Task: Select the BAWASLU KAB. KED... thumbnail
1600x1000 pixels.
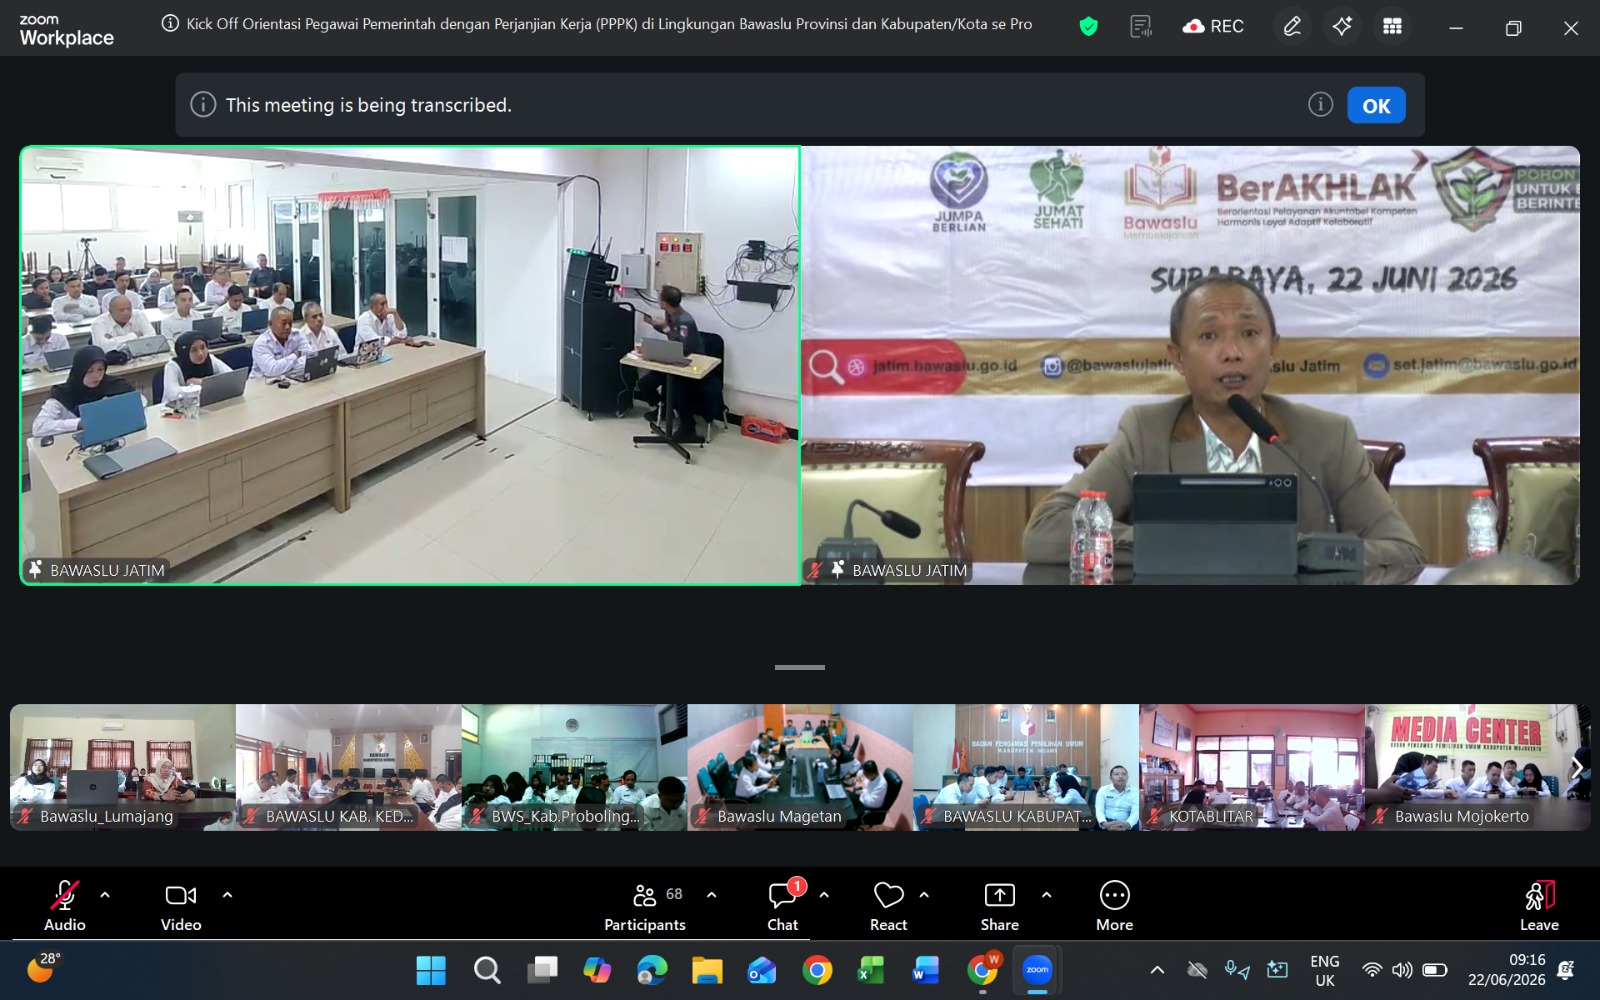Action: coord(349,767)
